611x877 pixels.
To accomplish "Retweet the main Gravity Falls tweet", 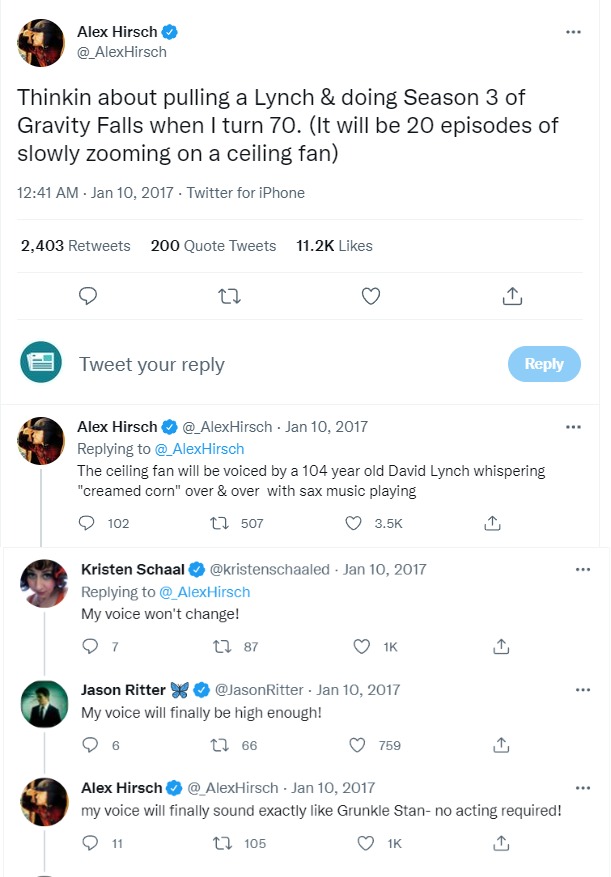I will [x=229, y=296].
